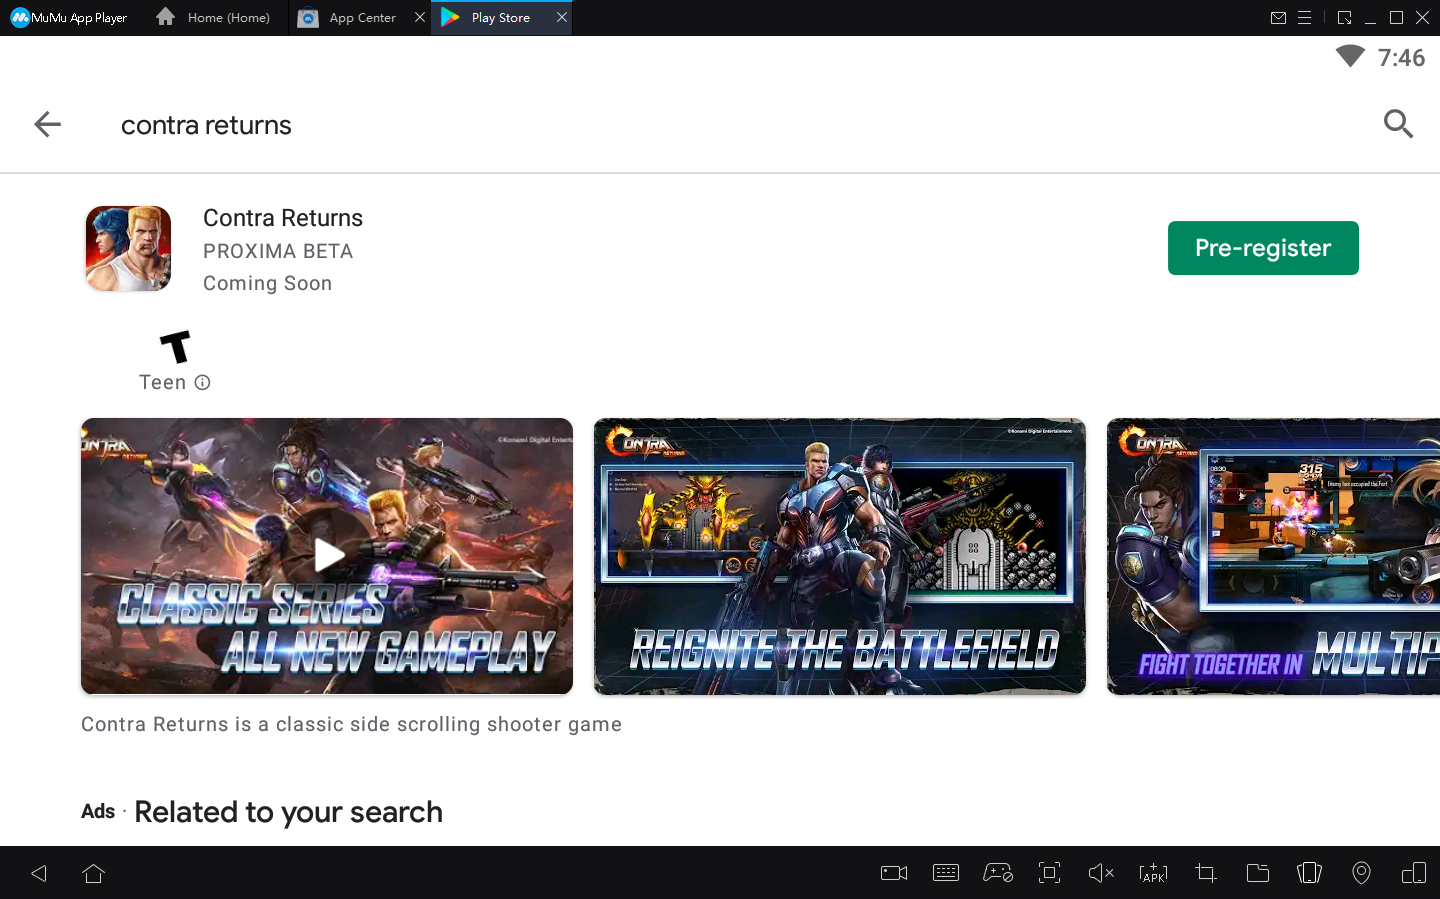Toggle the fullscreen icon in the toolbar
Viewport: 1440px width, 899px height.
coord(1049,873)
